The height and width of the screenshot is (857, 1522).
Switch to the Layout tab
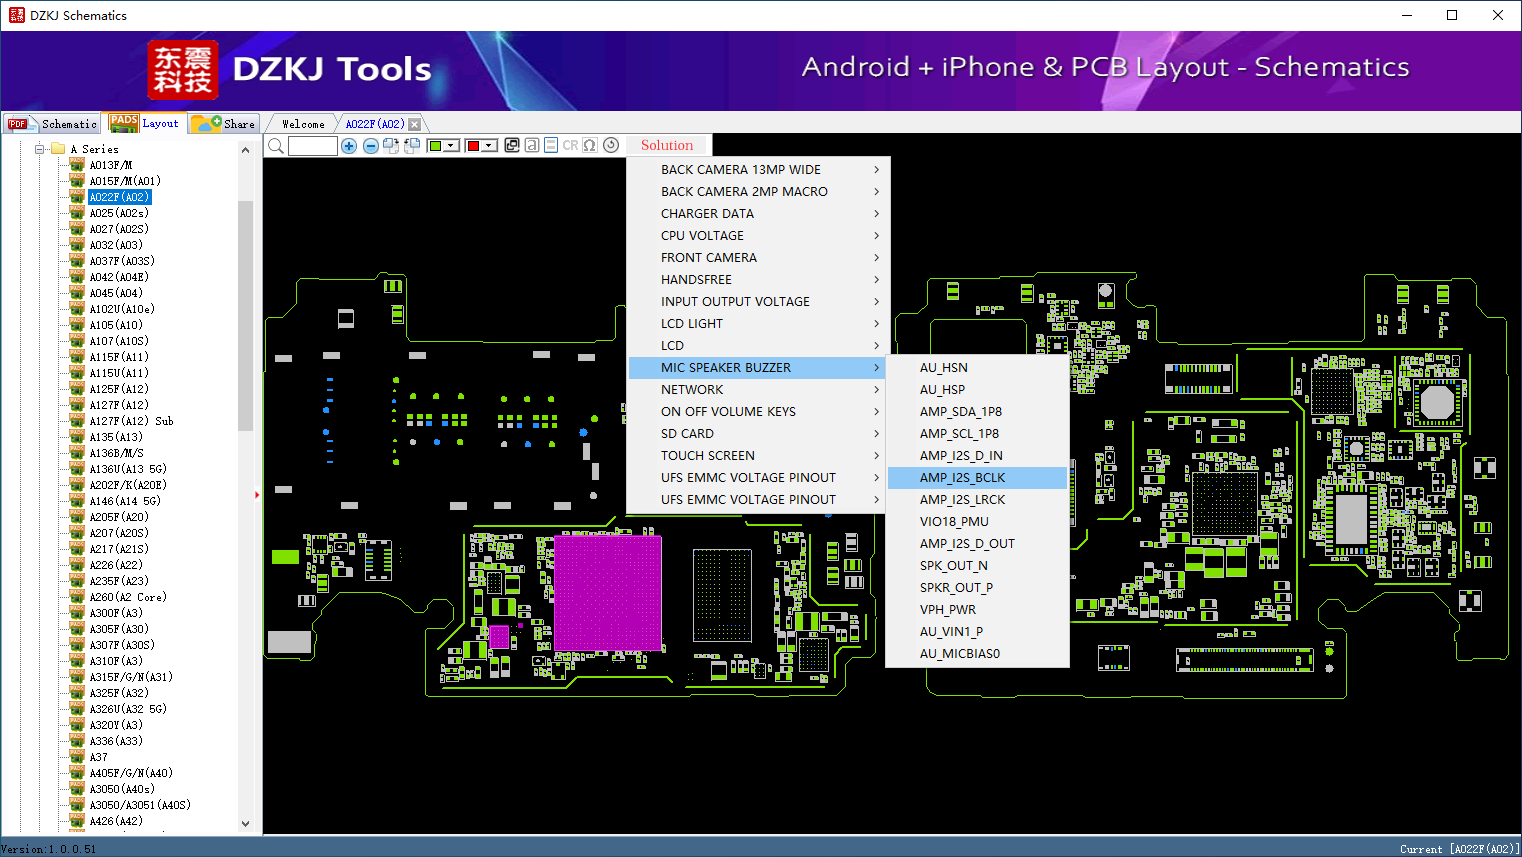click(x=146, y=123)
